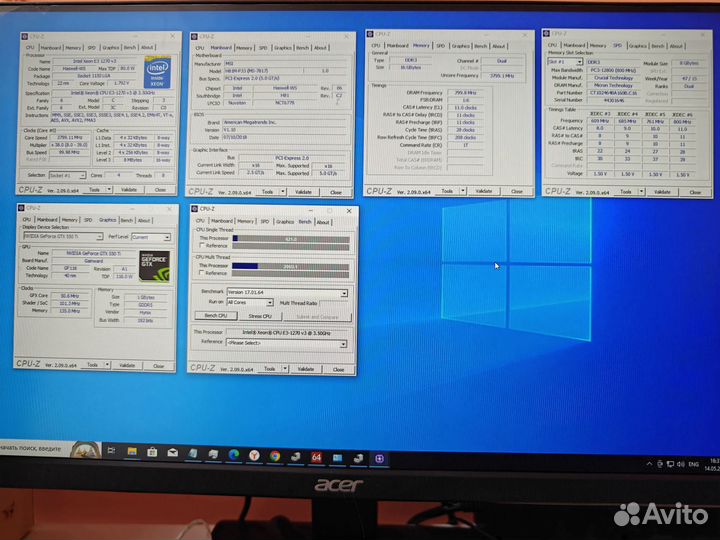Expand the Tools arrow in the Bench window
Viewport: 720px width, 540px height.
(x=285, y=368)
